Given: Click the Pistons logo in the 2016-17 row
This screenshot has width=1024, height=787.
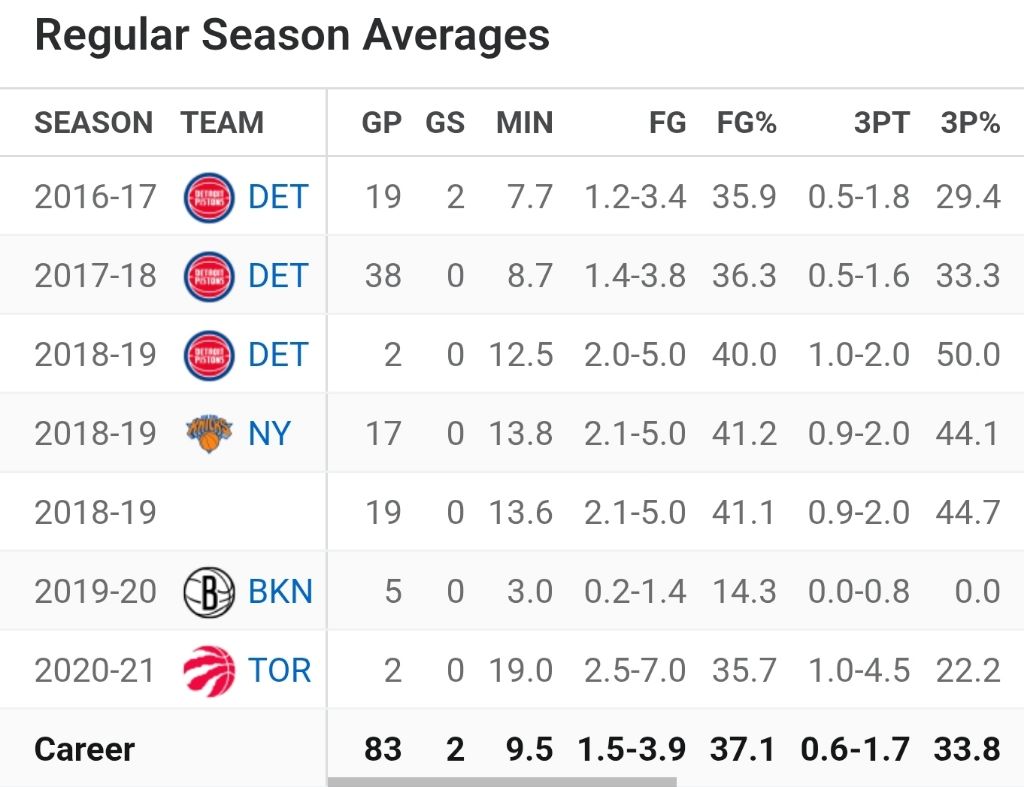Looking at the screenshot, I should pyautogui.click(x=209, y=197).
